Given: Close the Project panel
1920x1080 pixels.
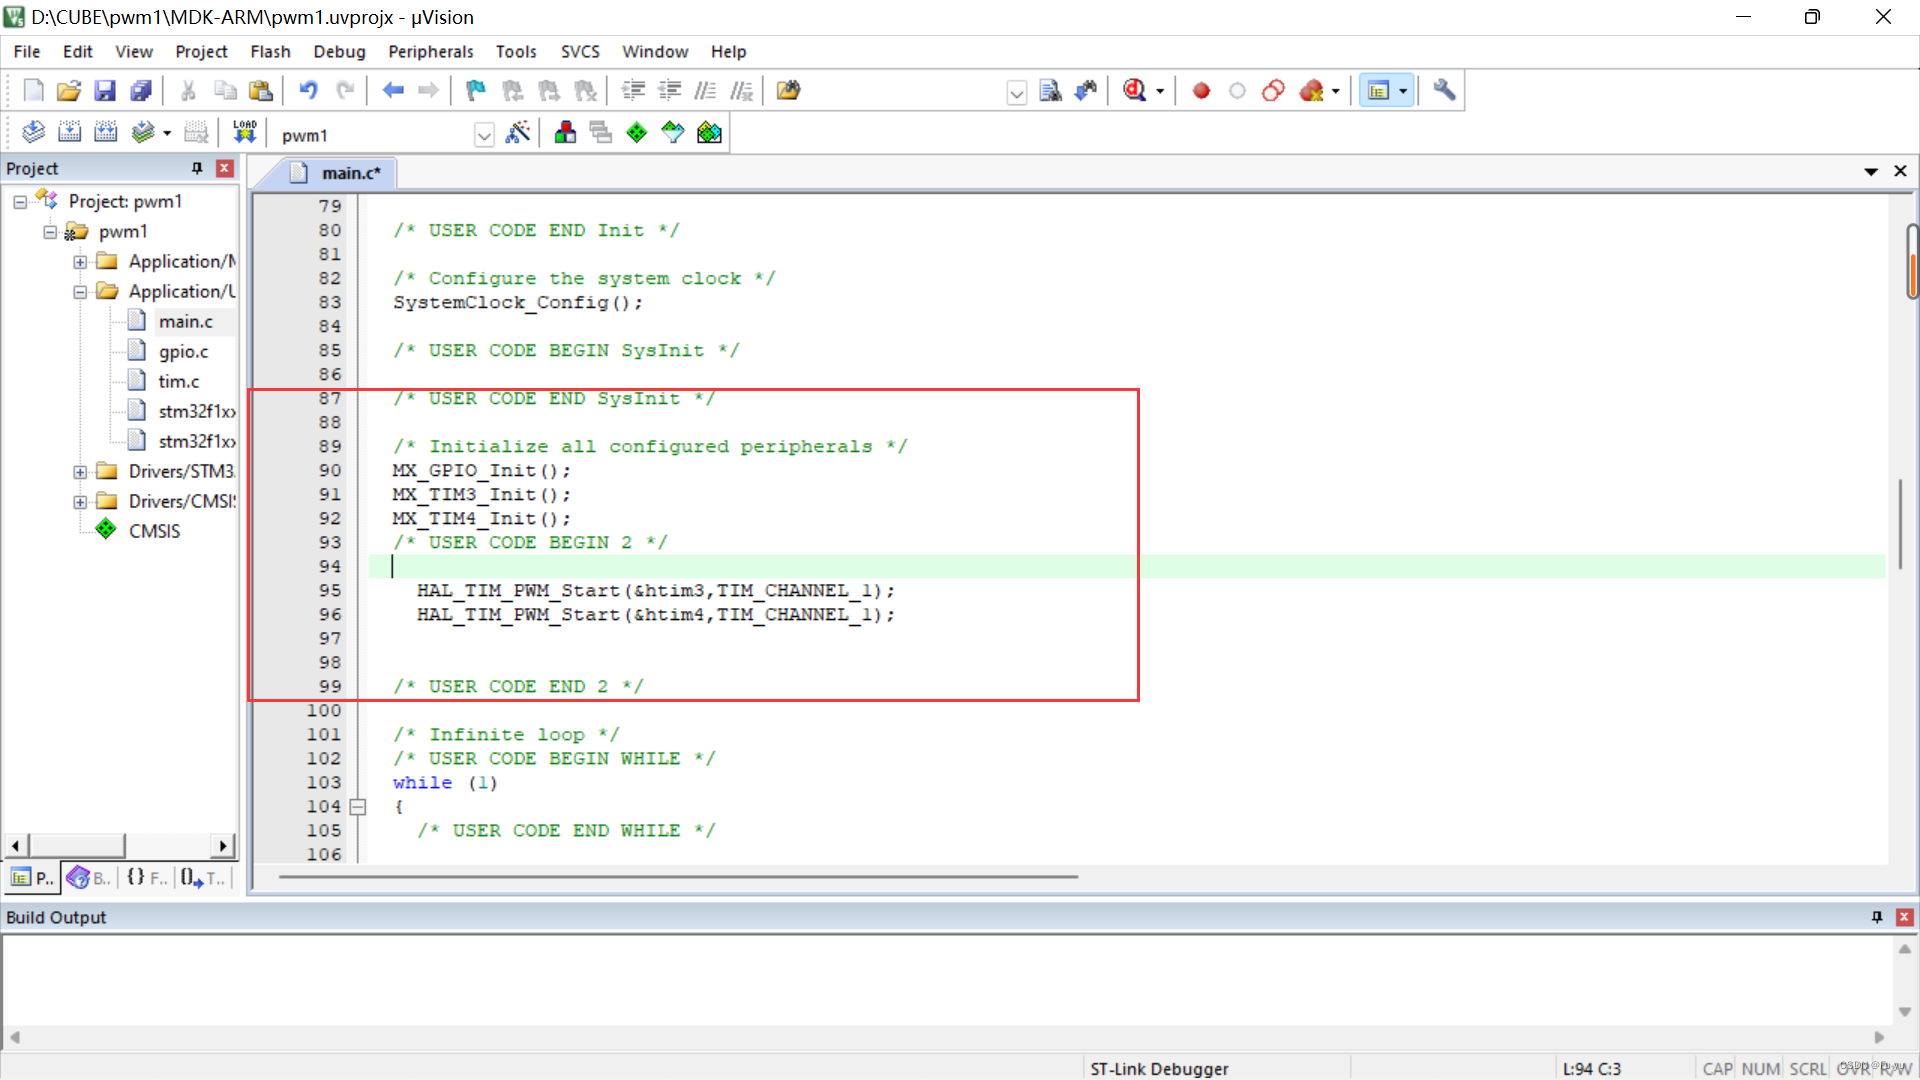Looking at the screenshot, I should tap(225, 169).
